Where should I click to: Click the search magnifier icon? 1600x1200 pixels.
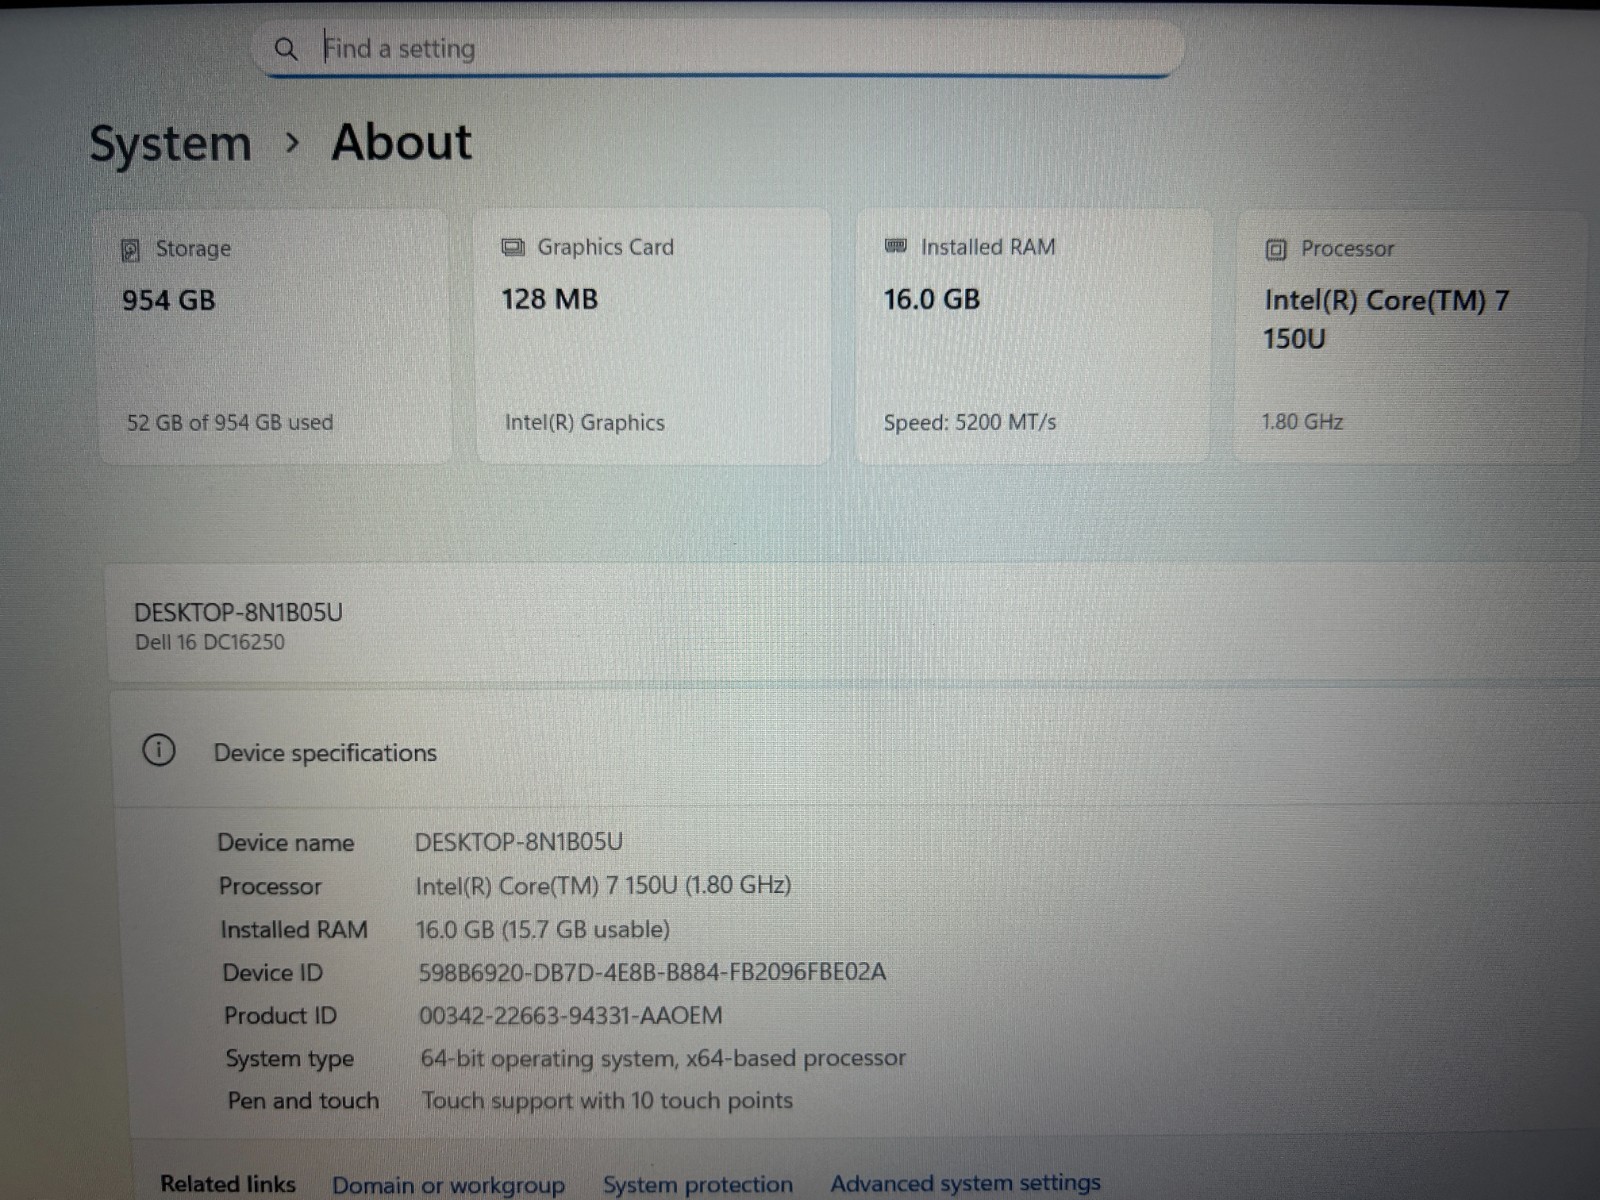coord(286,48)
